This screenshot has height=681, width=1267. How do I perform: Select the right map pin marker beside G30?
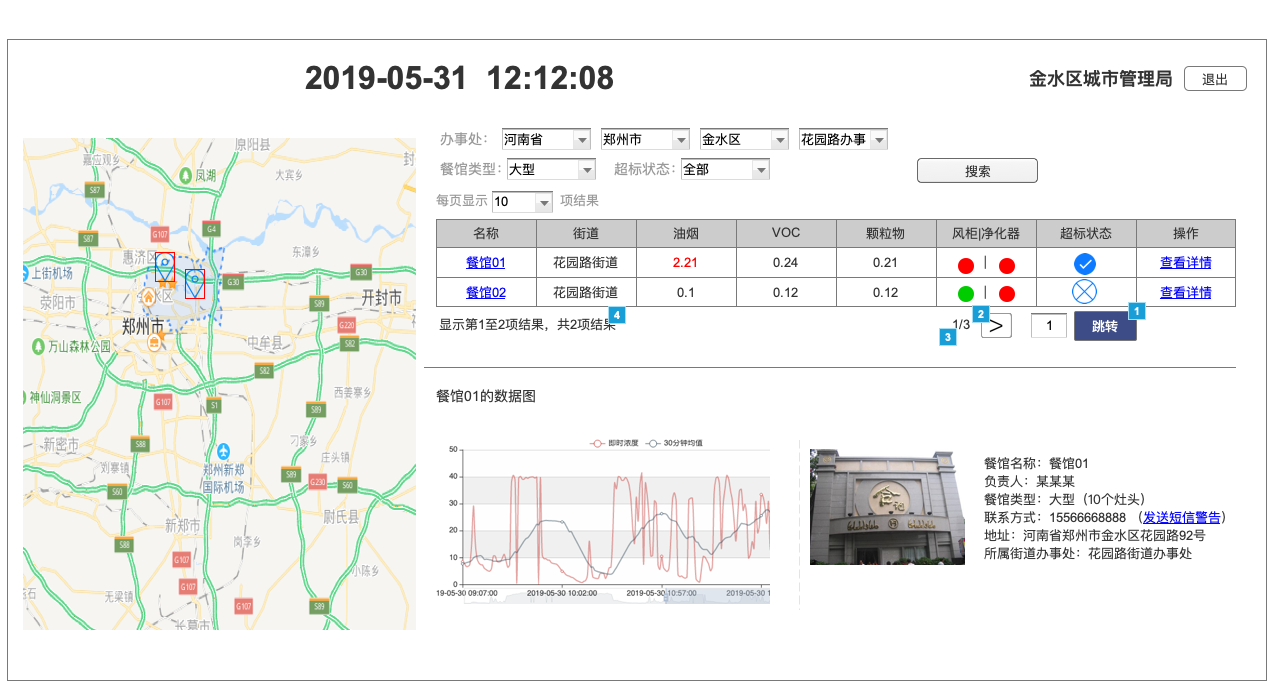(x=195, y=284)
